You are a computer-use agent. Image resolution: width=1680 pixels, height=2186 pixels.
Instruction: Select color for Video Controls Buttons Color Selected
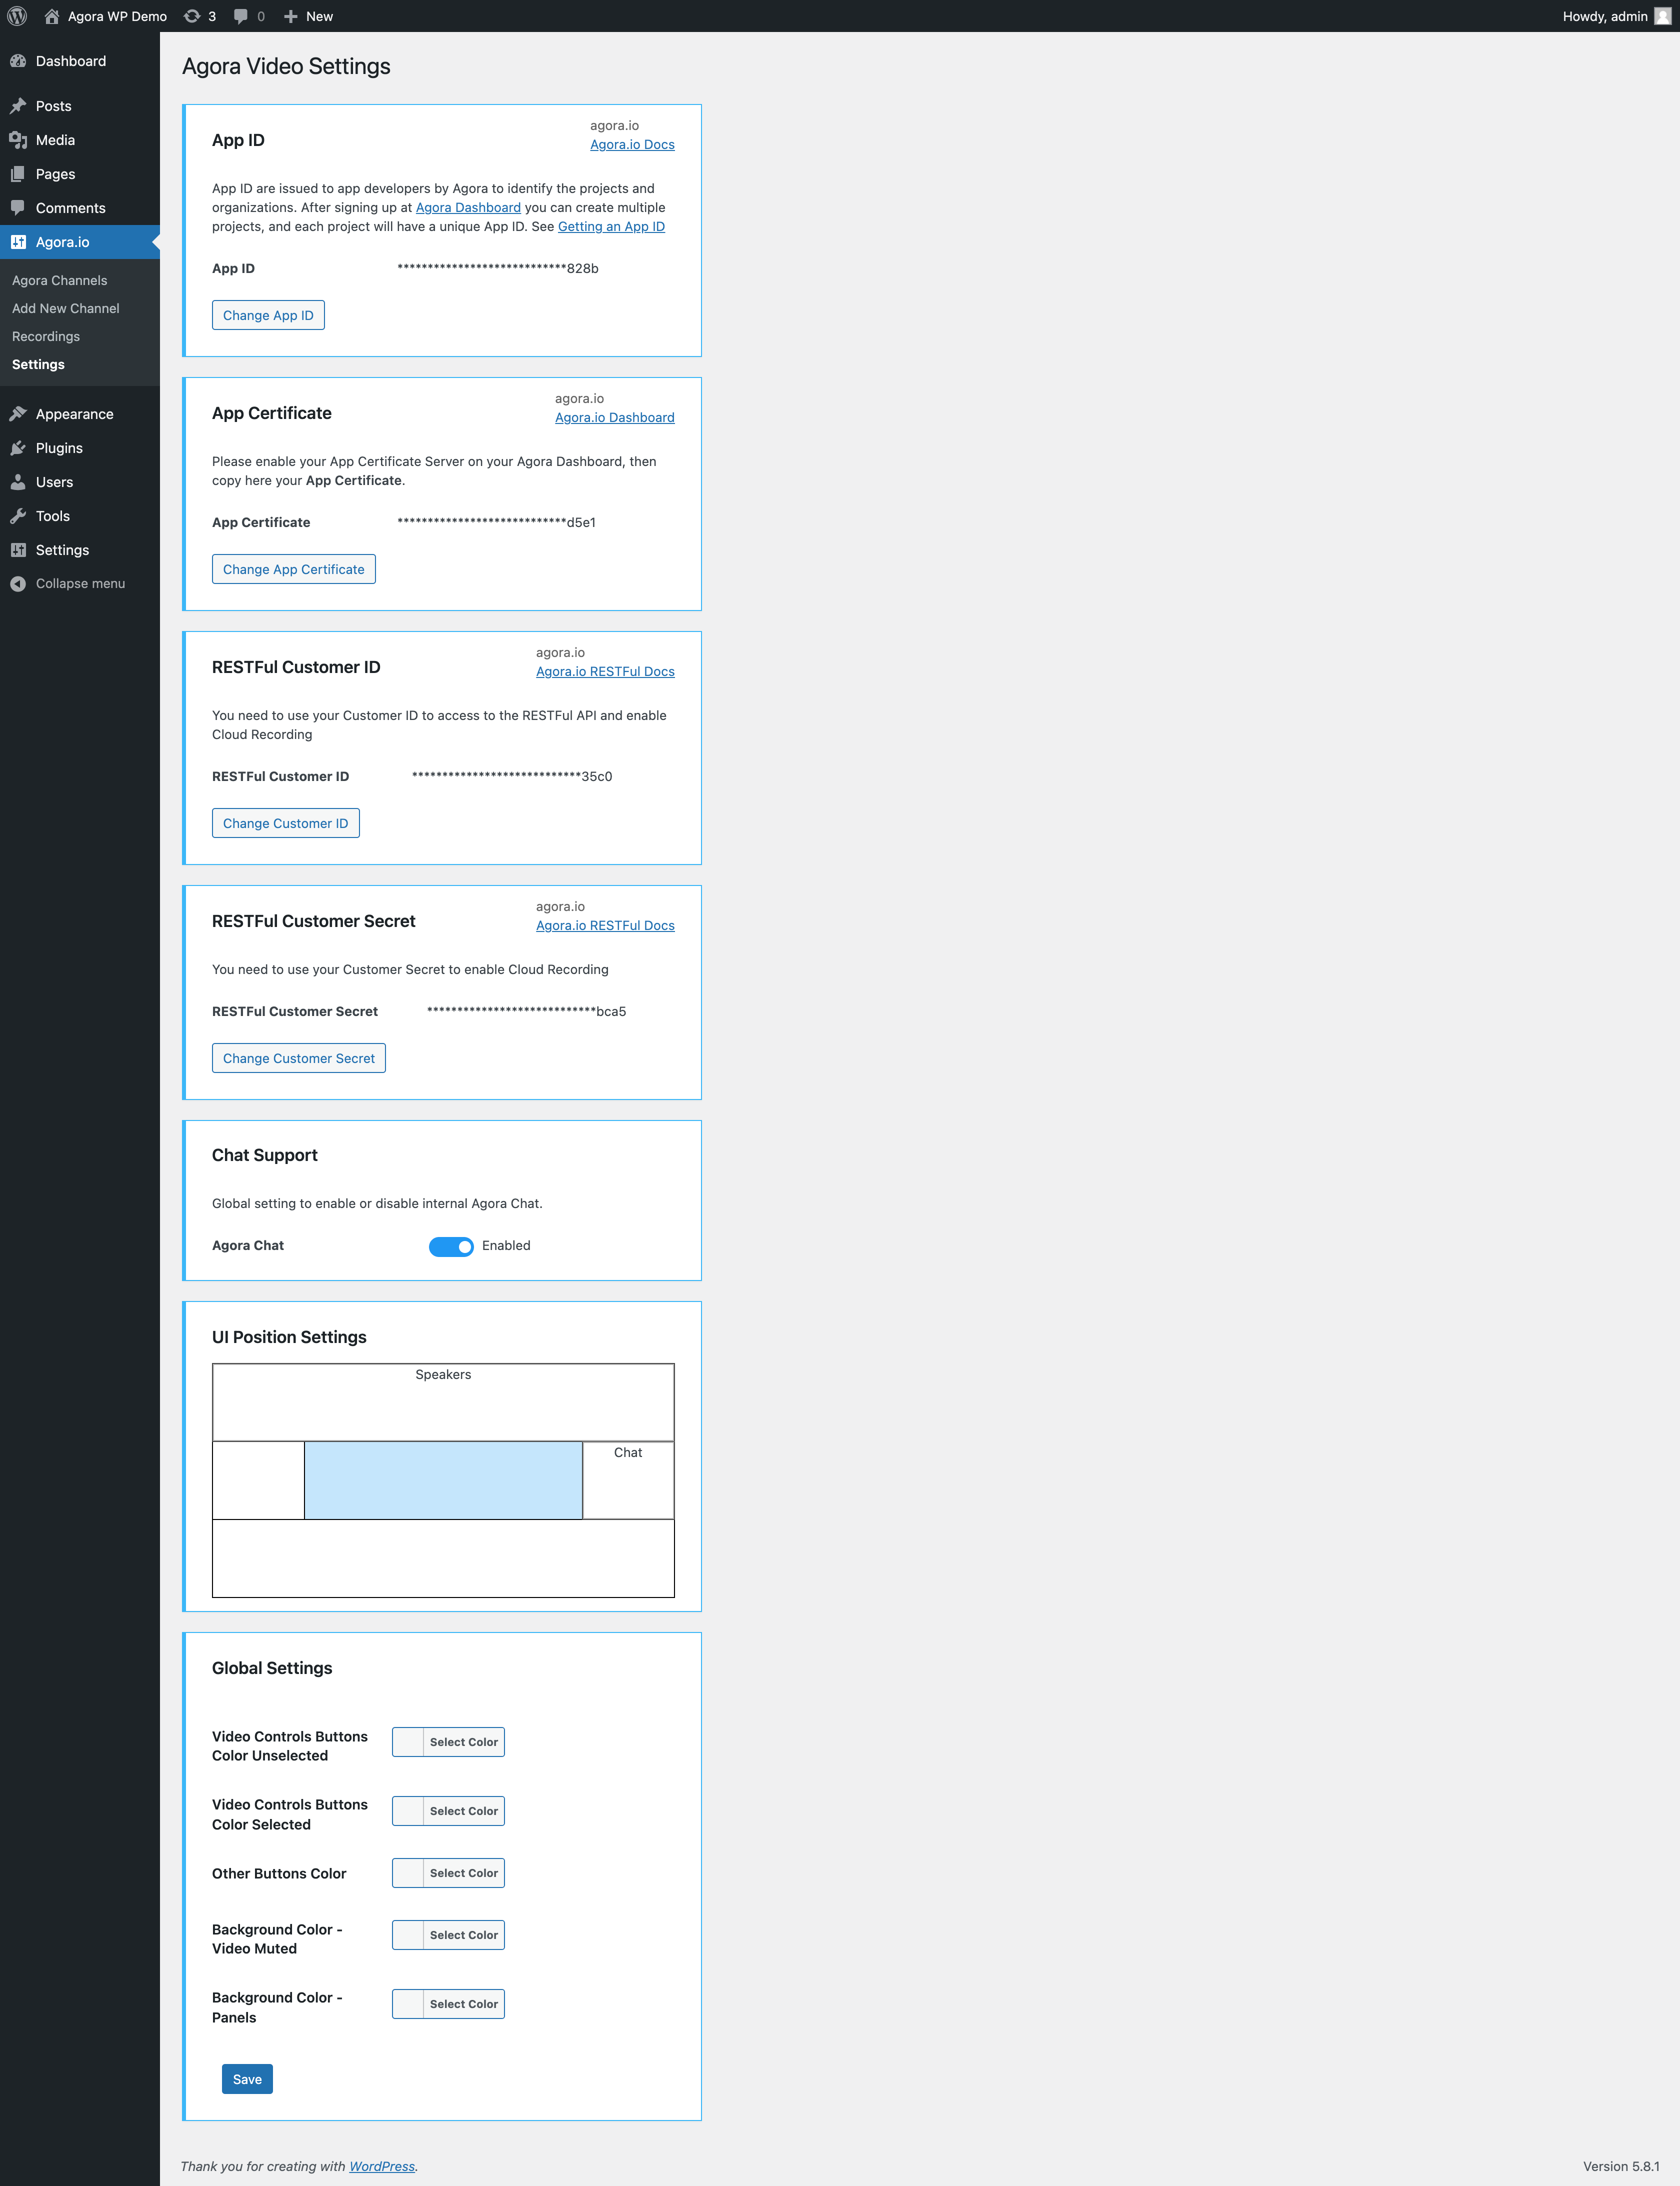pyautogui.click(x=448, y=1811)
